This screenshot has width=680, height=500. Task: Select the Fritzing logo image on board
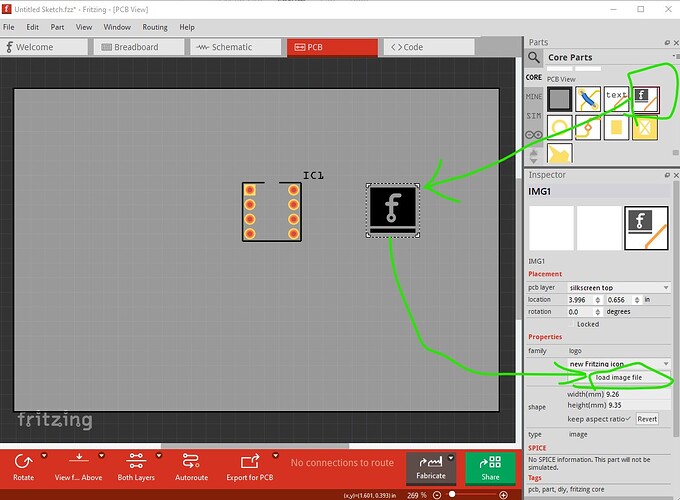pos(393,211)
